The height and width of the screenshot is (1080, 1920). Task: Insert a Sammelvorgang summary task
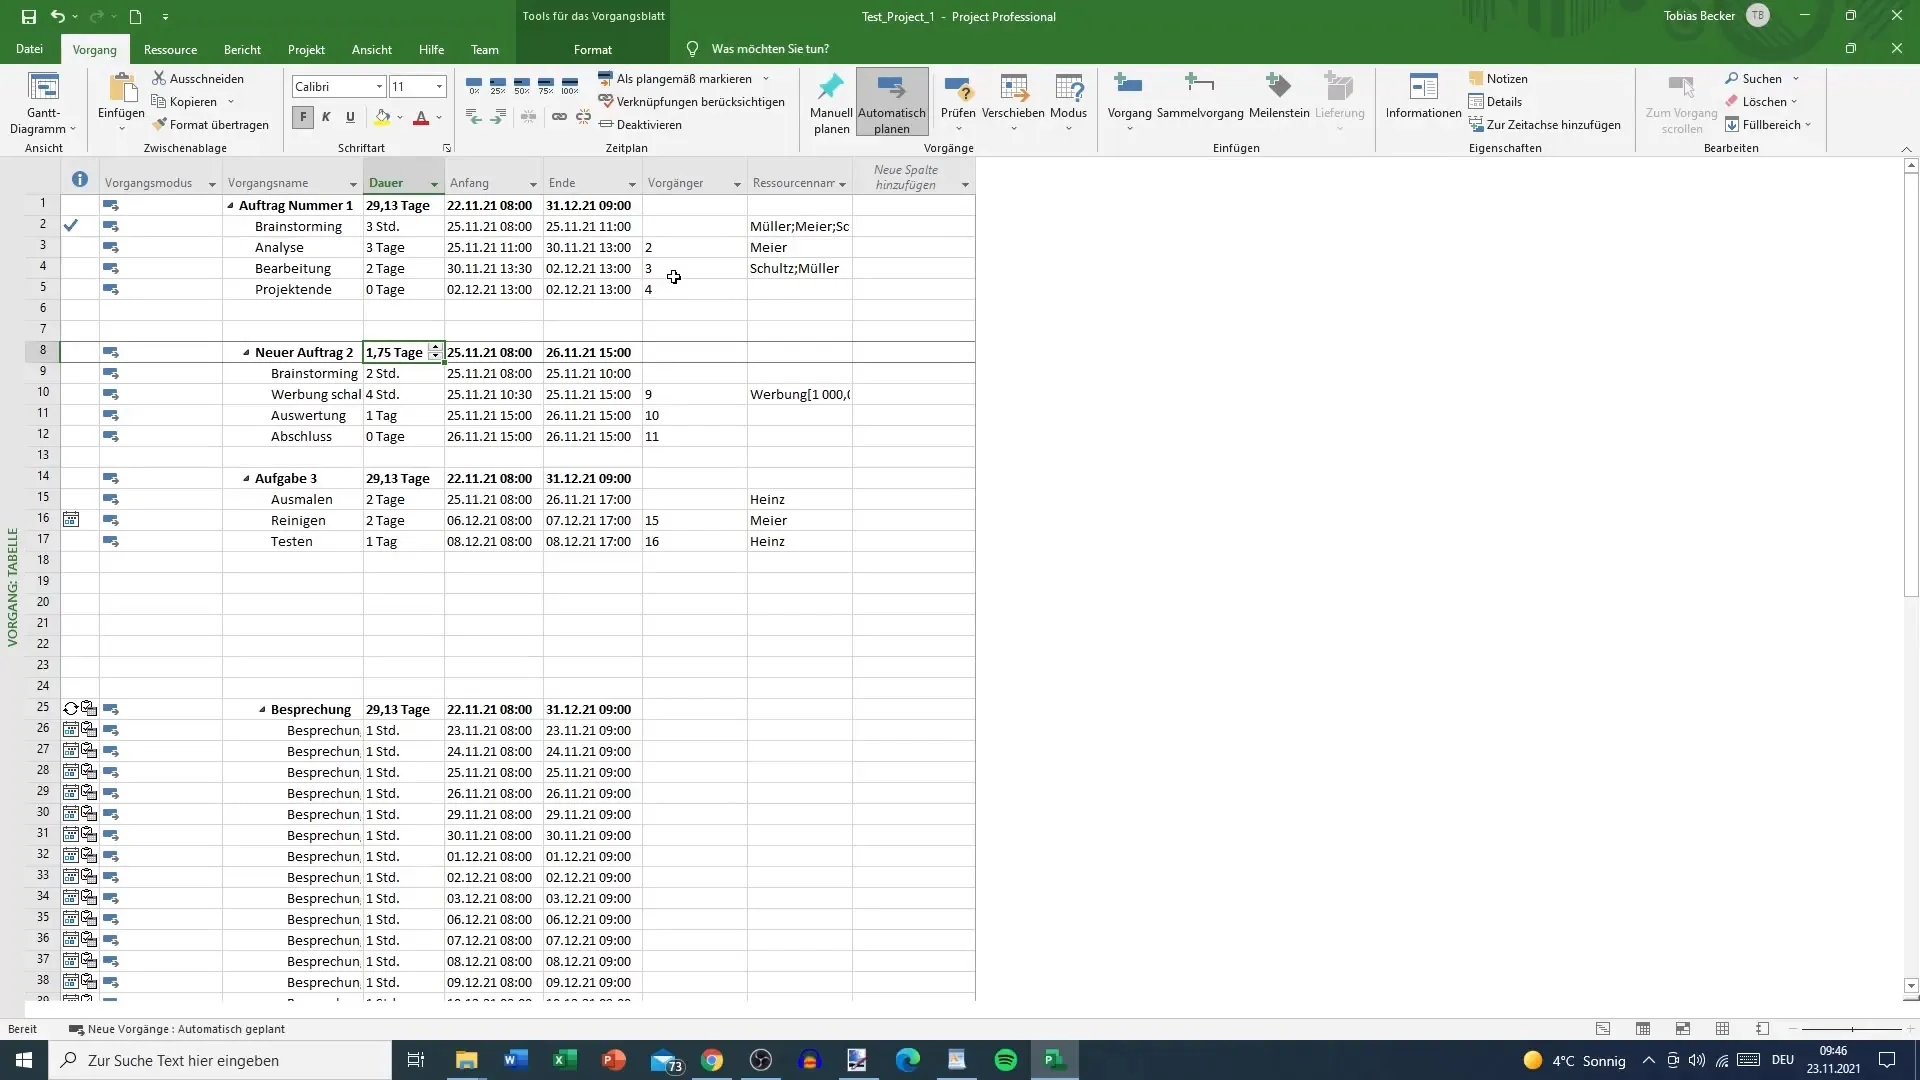tap(1200, 96)
